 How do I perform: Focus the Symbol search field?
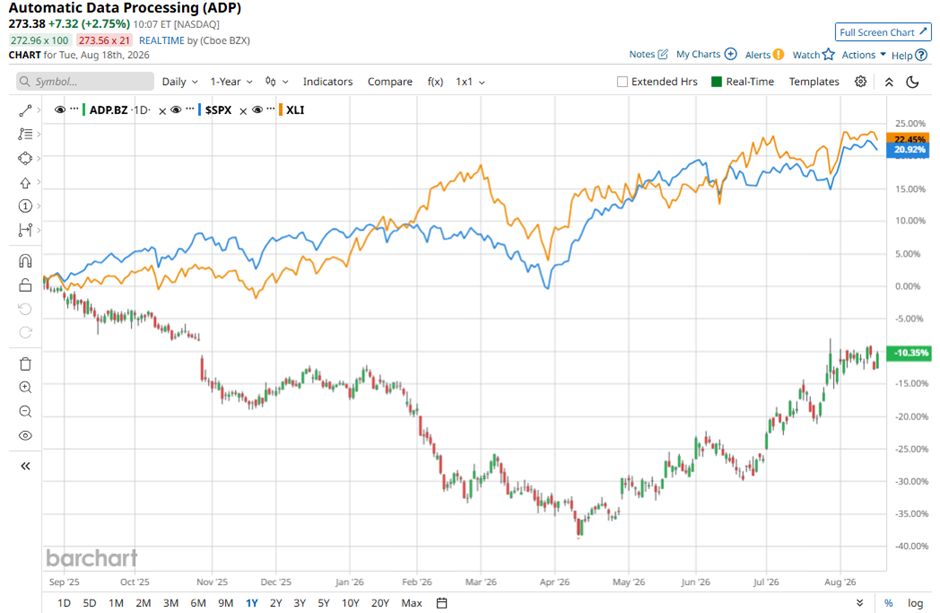85,81
